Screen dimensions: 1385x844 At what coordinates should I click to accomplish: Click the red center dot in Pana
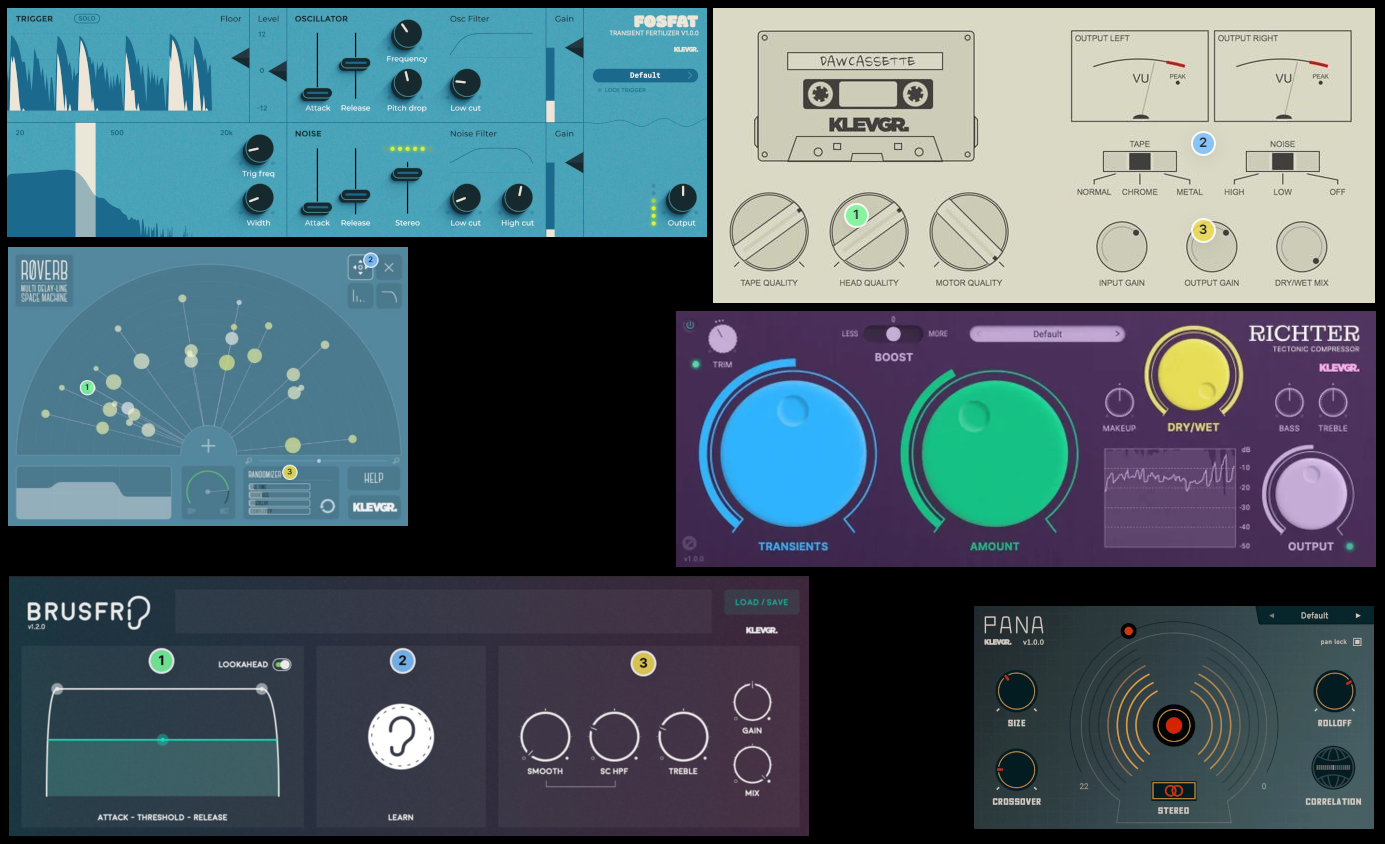(1174, 725)
